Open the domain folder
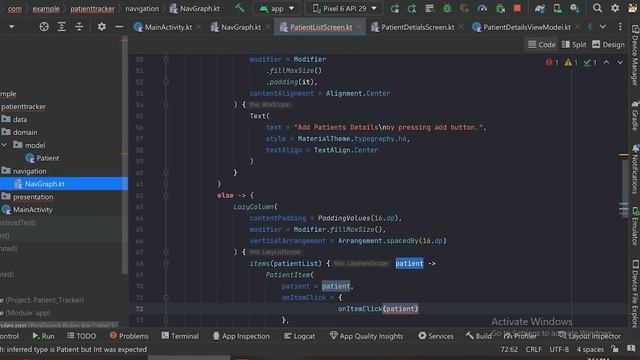The width and height of the screenshot is (640, 360). click(20, 132)
